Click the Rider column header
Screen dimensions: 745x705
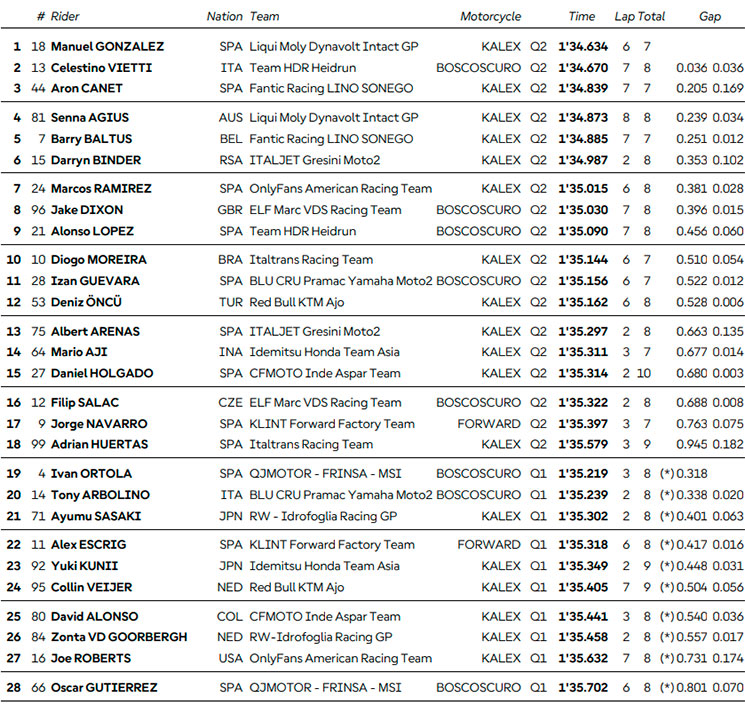65,17
